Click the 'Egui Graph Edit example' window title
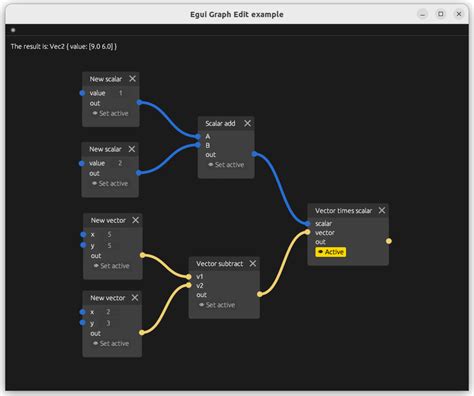Screen dimensions: 474x396 [x=237, y=14]
